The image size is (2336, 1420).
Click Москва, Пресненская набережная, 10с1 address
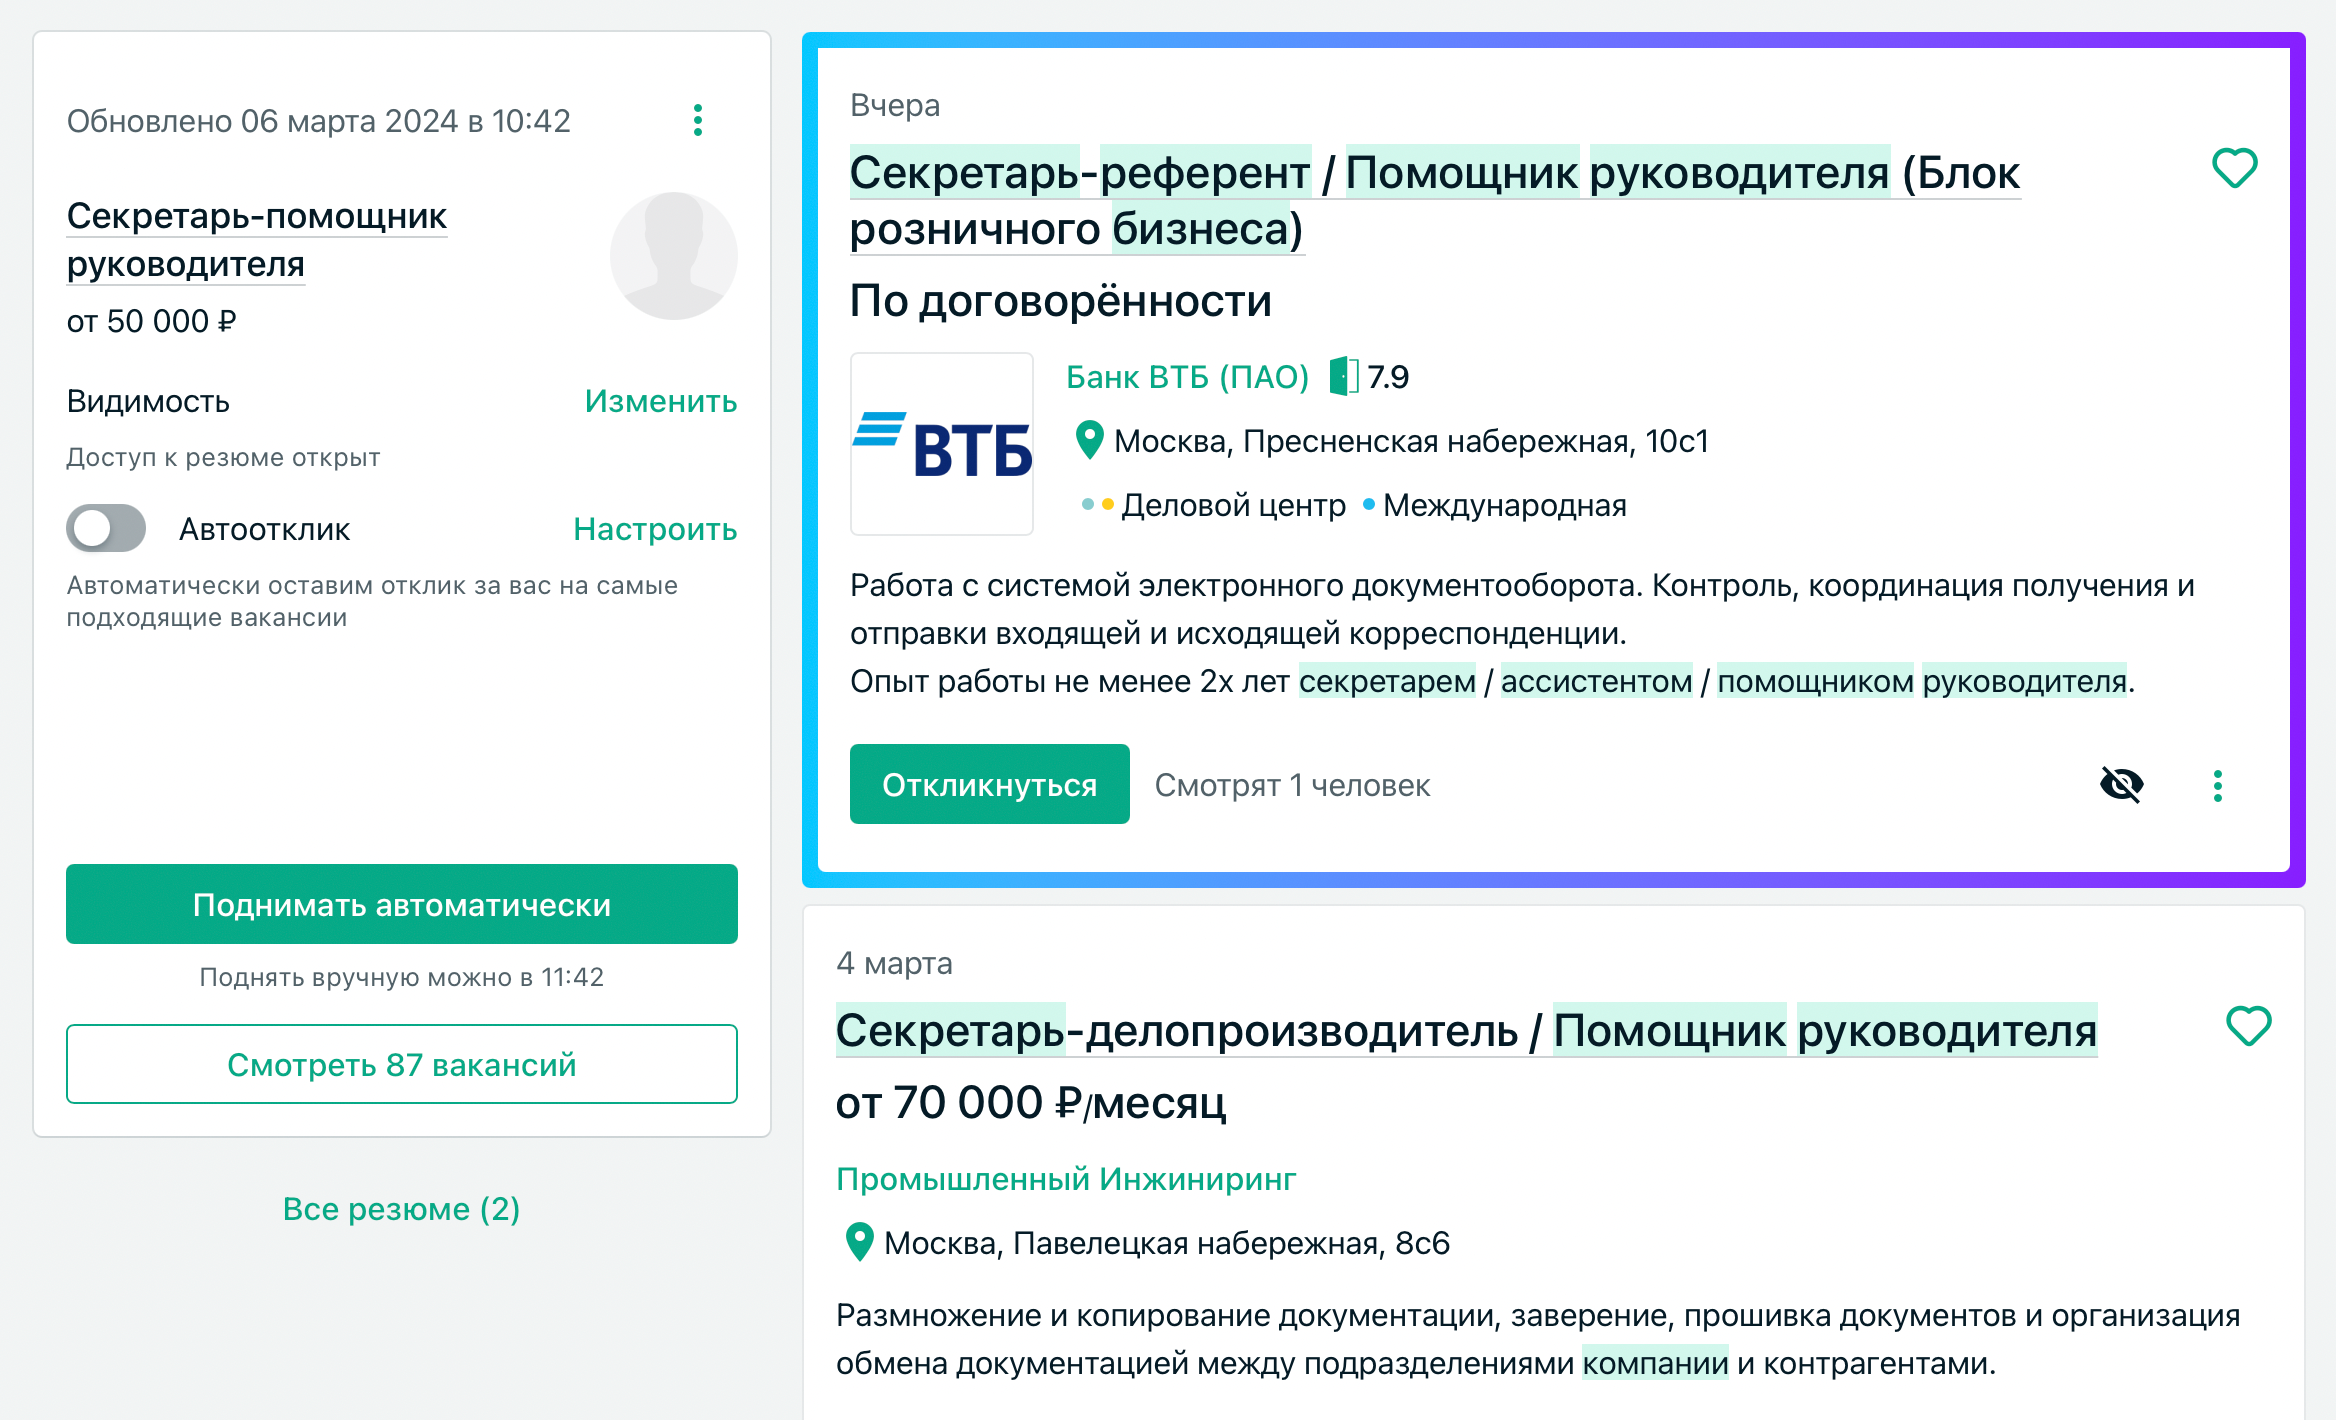pyautogui.click(x=1411, y=441)
